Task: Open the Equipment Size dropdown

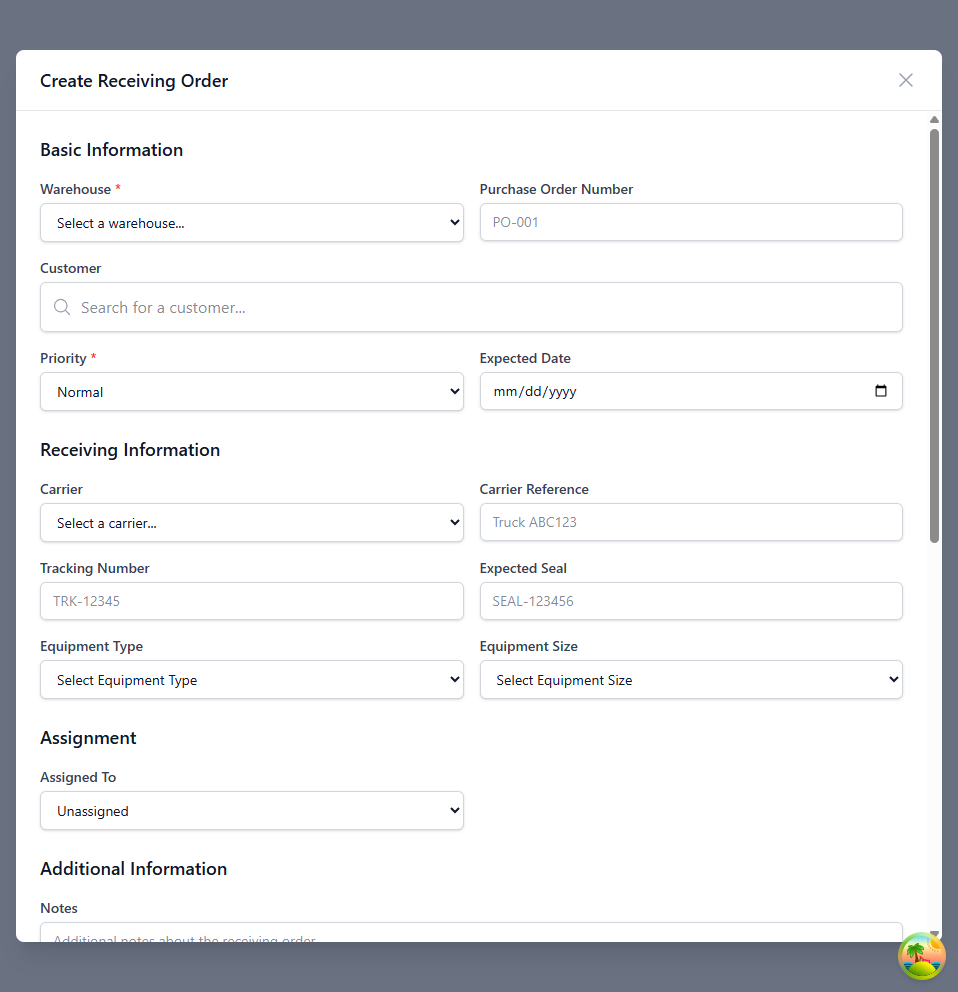Action: pyautogui.click(x=690, y=679)
